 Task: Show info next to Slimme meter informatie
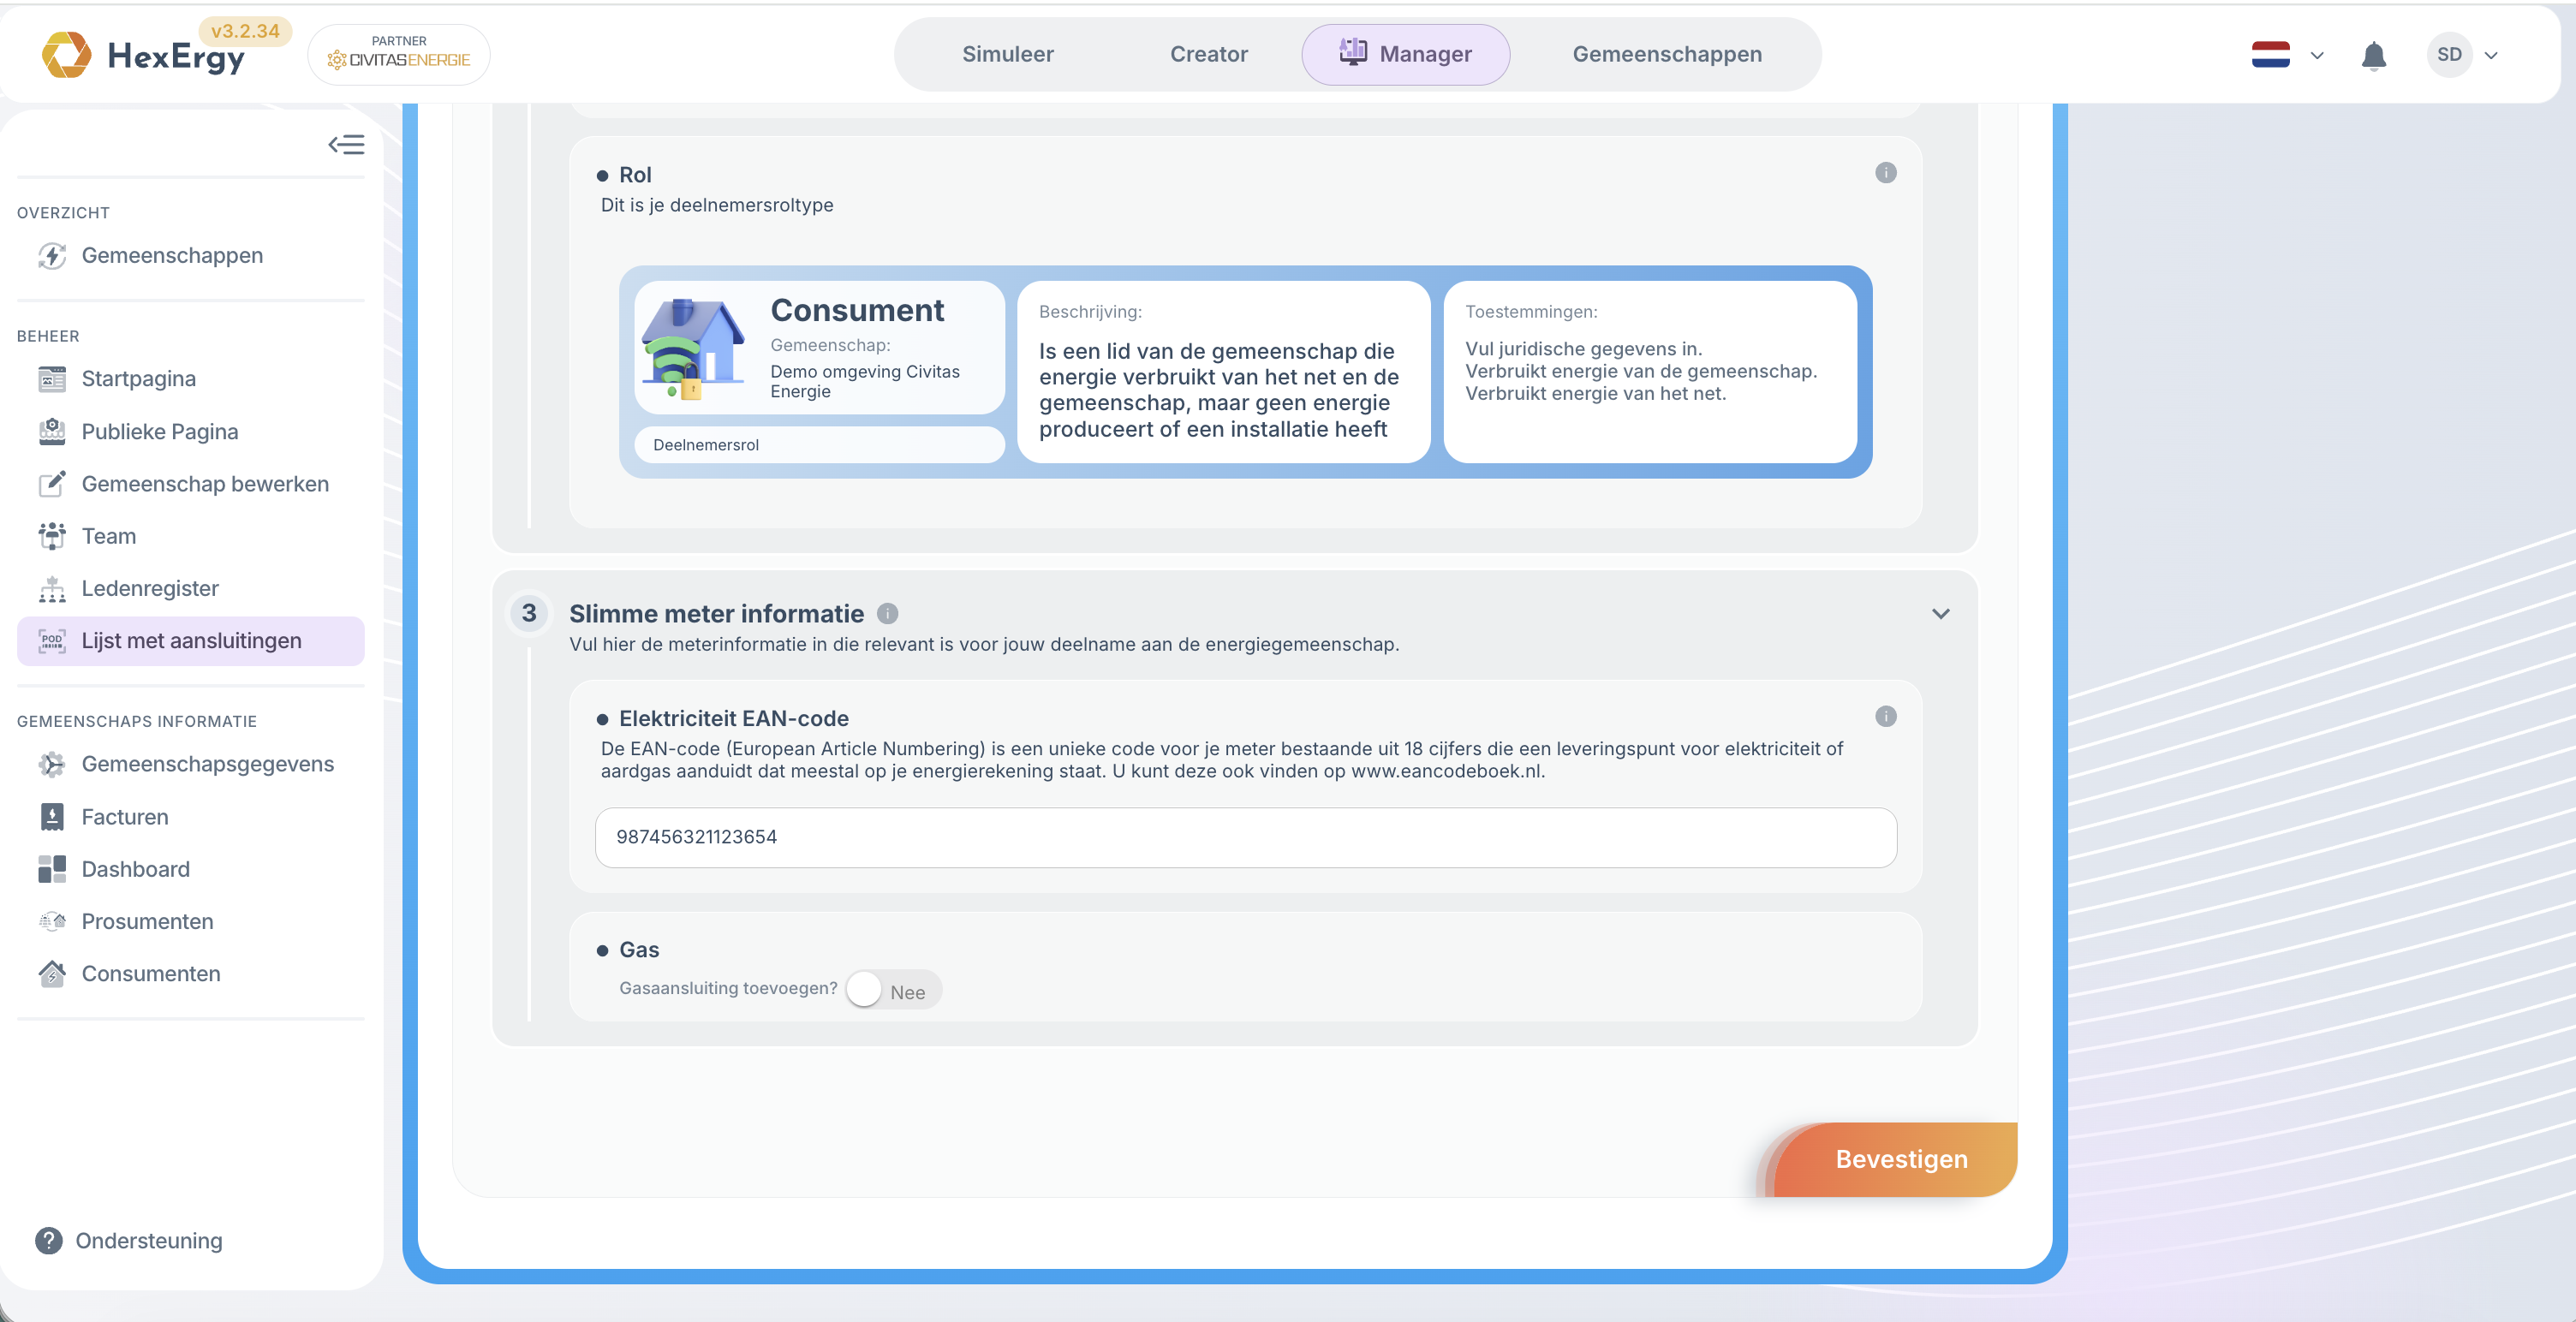(887, 614)
